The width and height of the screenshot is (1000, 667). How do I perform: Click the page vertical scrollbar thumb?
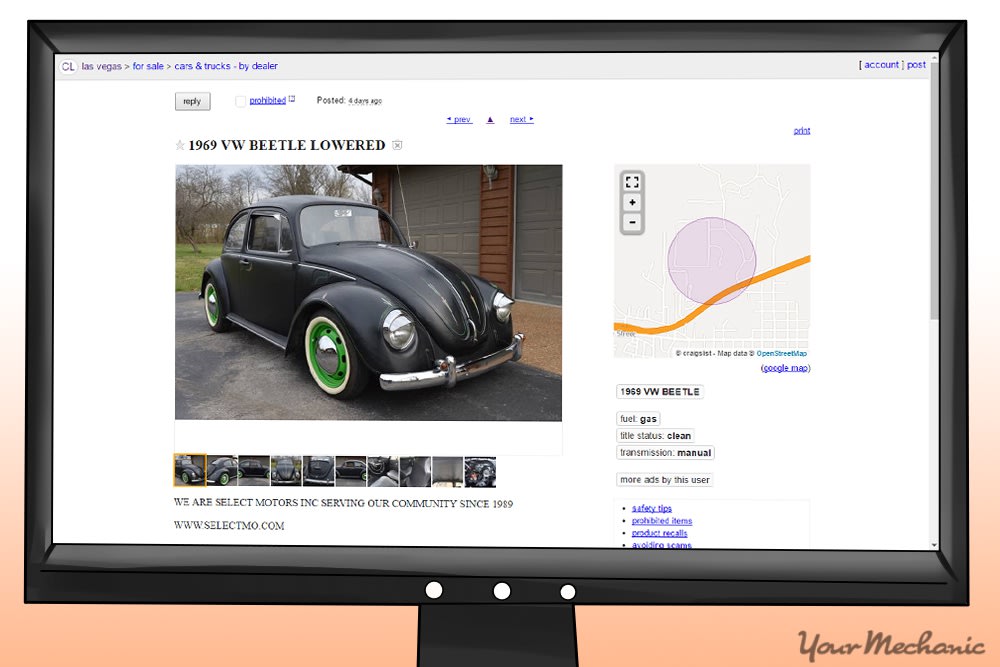pos(934,190)
